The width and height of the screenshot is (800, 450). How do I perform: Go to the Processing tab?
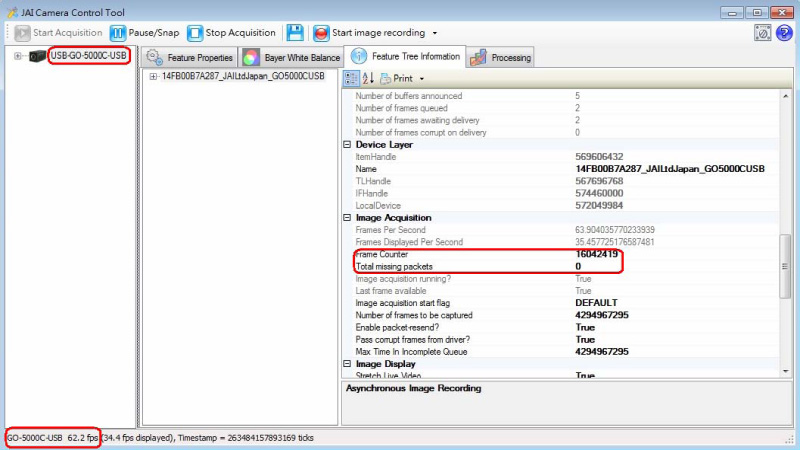pyautogui.click(x=501, y=58)
